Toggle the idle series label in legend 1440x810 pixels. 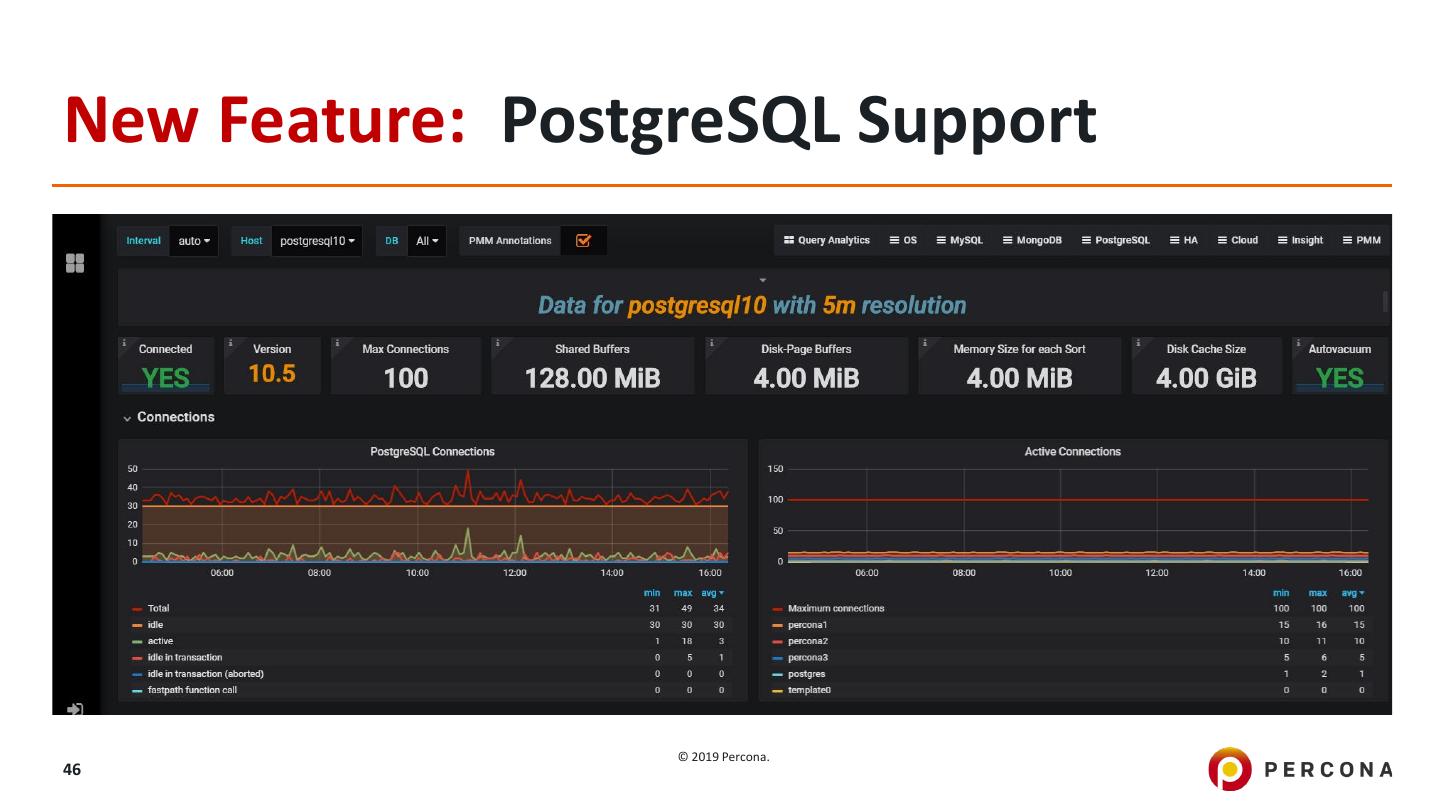pyautogui.click(x=155, y=625)
